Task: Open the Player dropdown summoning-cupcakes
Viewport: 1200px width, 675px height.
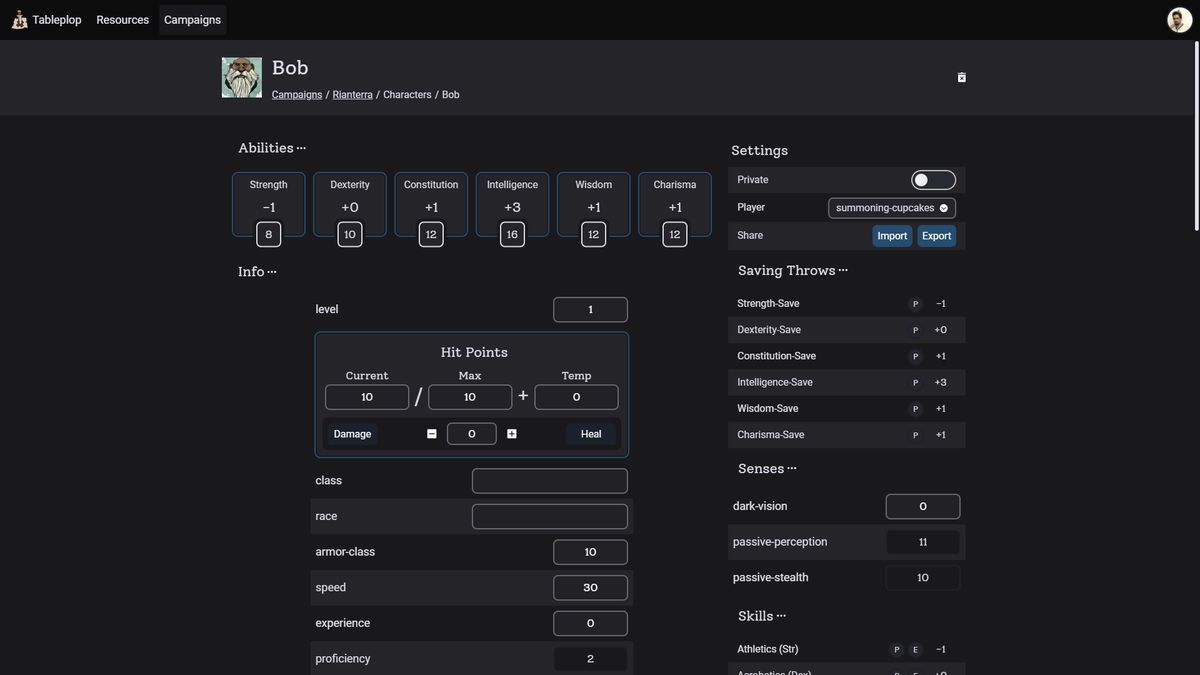Action: 892,208
